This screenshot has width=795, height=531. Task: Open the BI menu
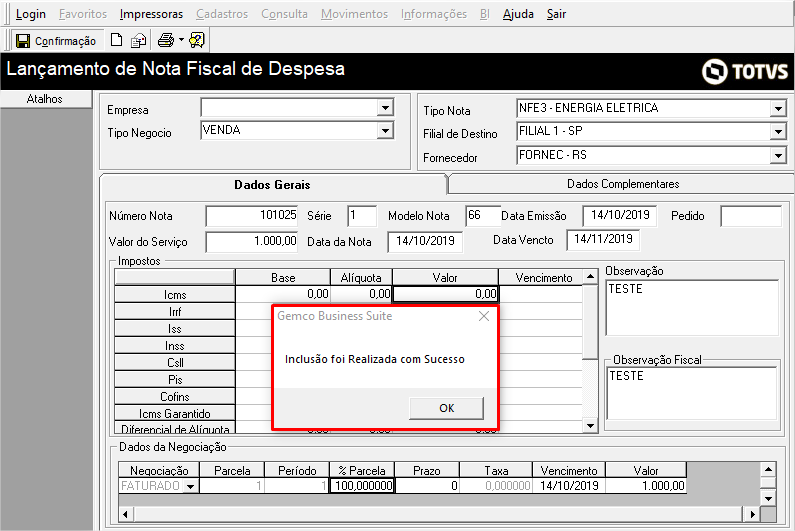tap(485, 14)
